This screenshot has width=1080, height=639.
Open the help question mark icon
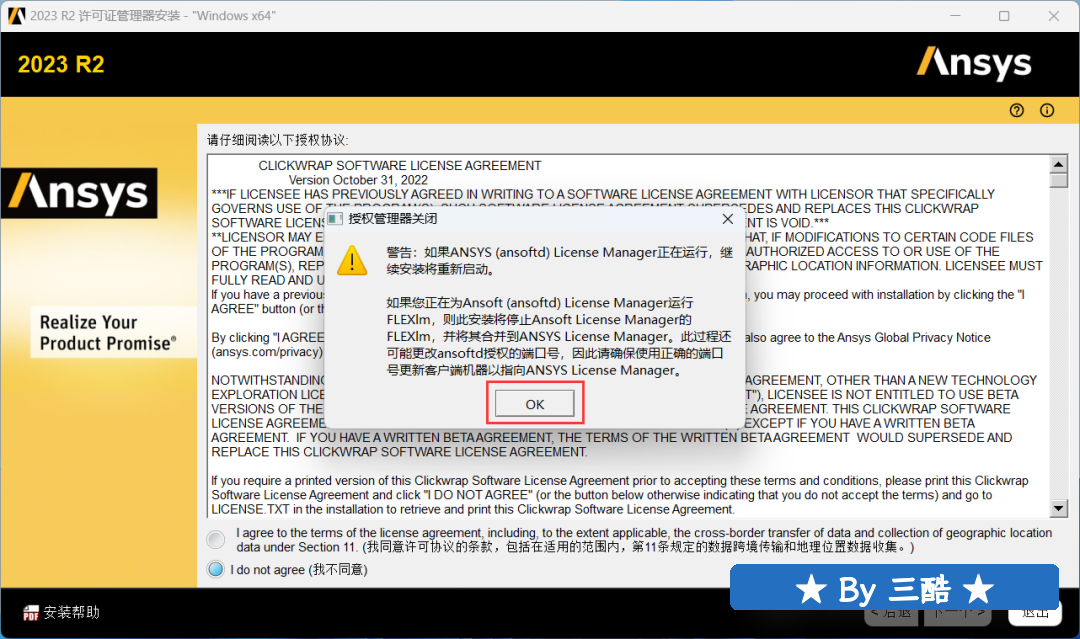click(x=1017, y=110)
